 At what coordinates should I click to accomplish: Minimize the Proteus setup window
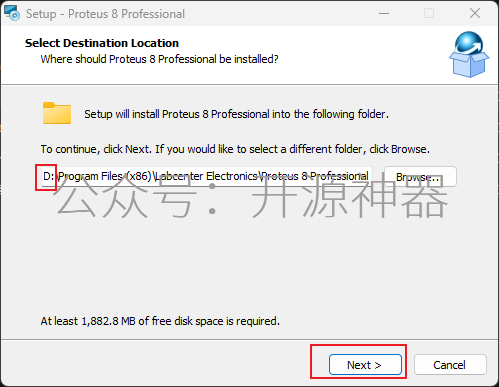point(384,13)
